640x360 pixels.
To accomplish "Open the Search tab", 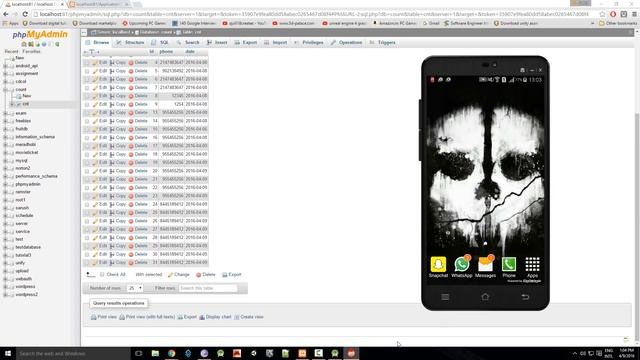I will tap(188, 42).
